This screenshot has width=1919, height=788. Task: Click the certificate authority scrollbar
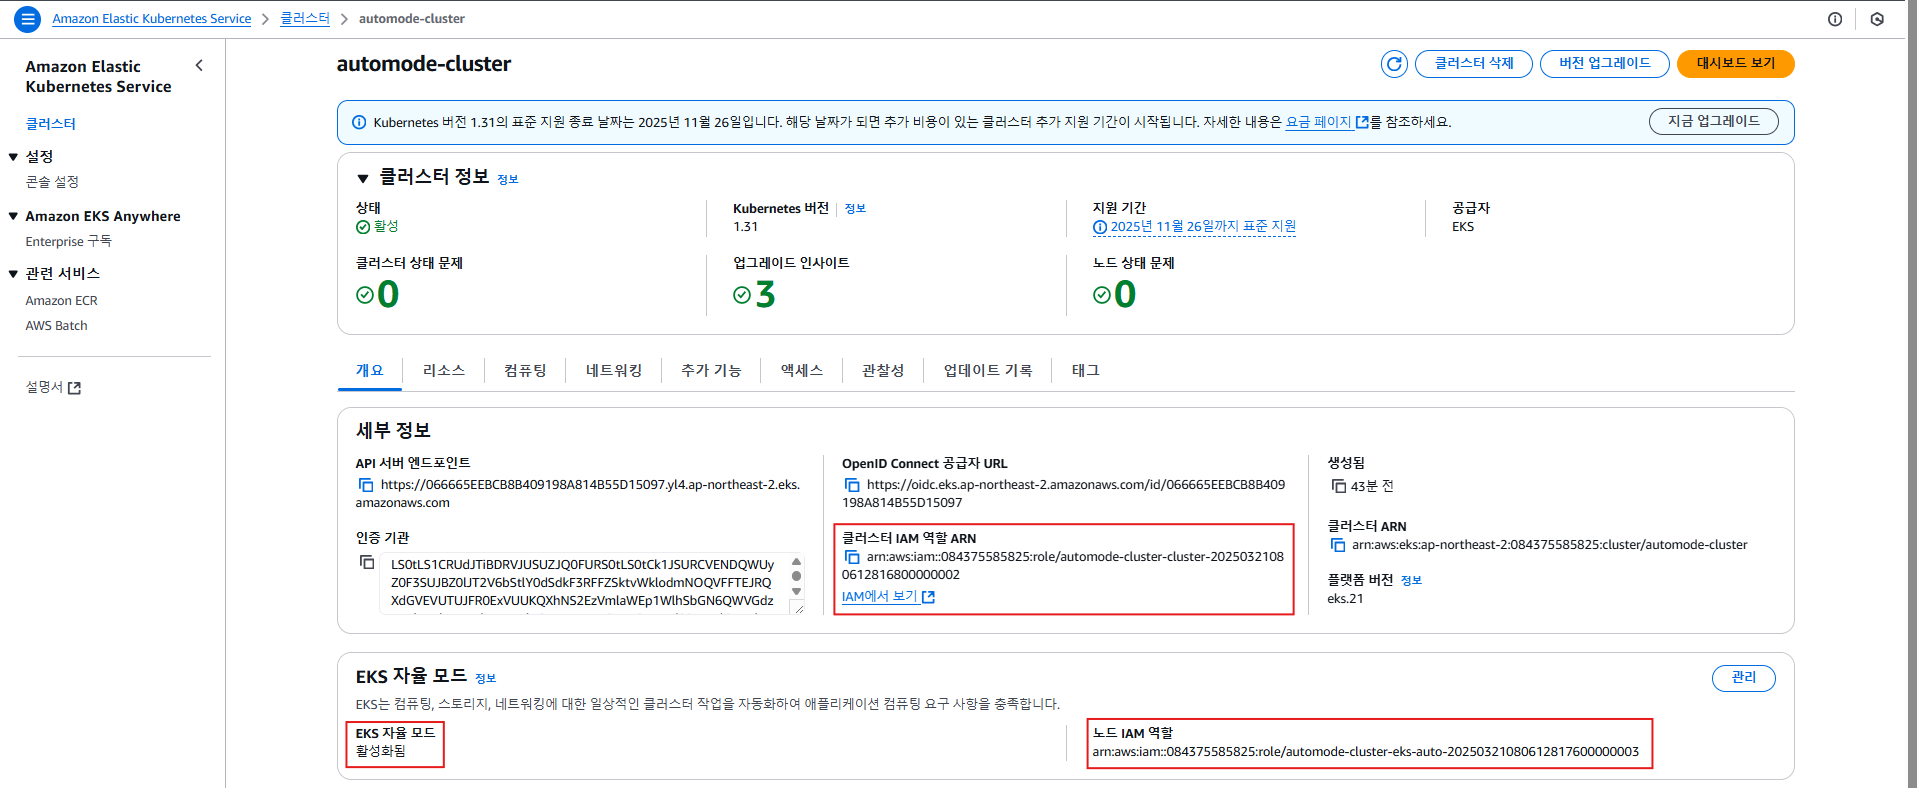(x=796, y=577)
